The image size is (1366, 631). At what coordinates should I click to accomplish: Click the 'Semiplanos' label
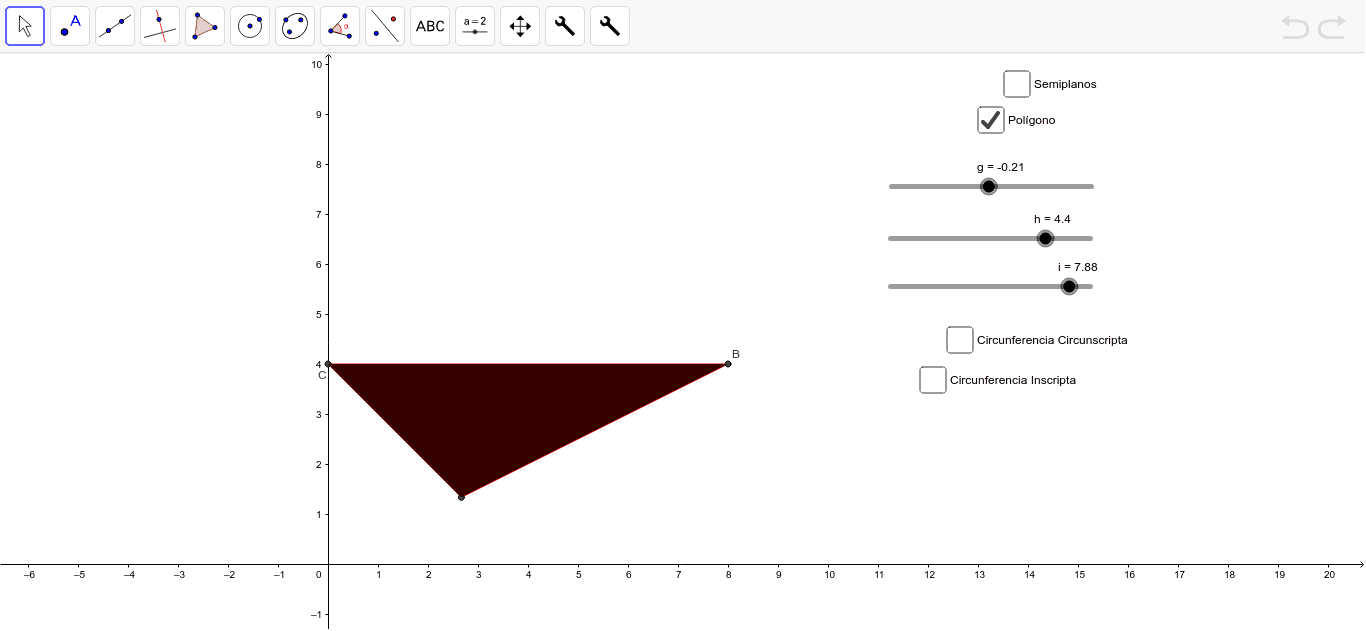pos(1065,84)
